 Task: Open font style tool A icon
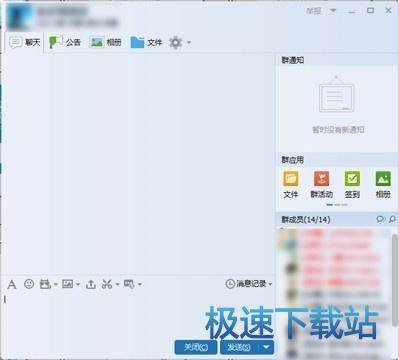tap(12, 285)
